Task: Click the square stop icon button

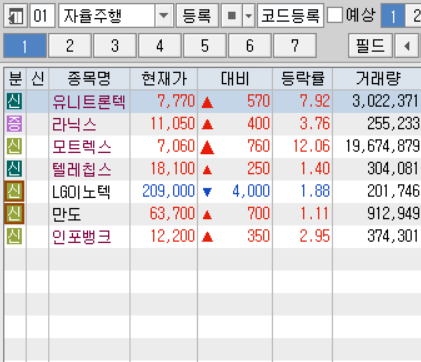Action: 232,16
